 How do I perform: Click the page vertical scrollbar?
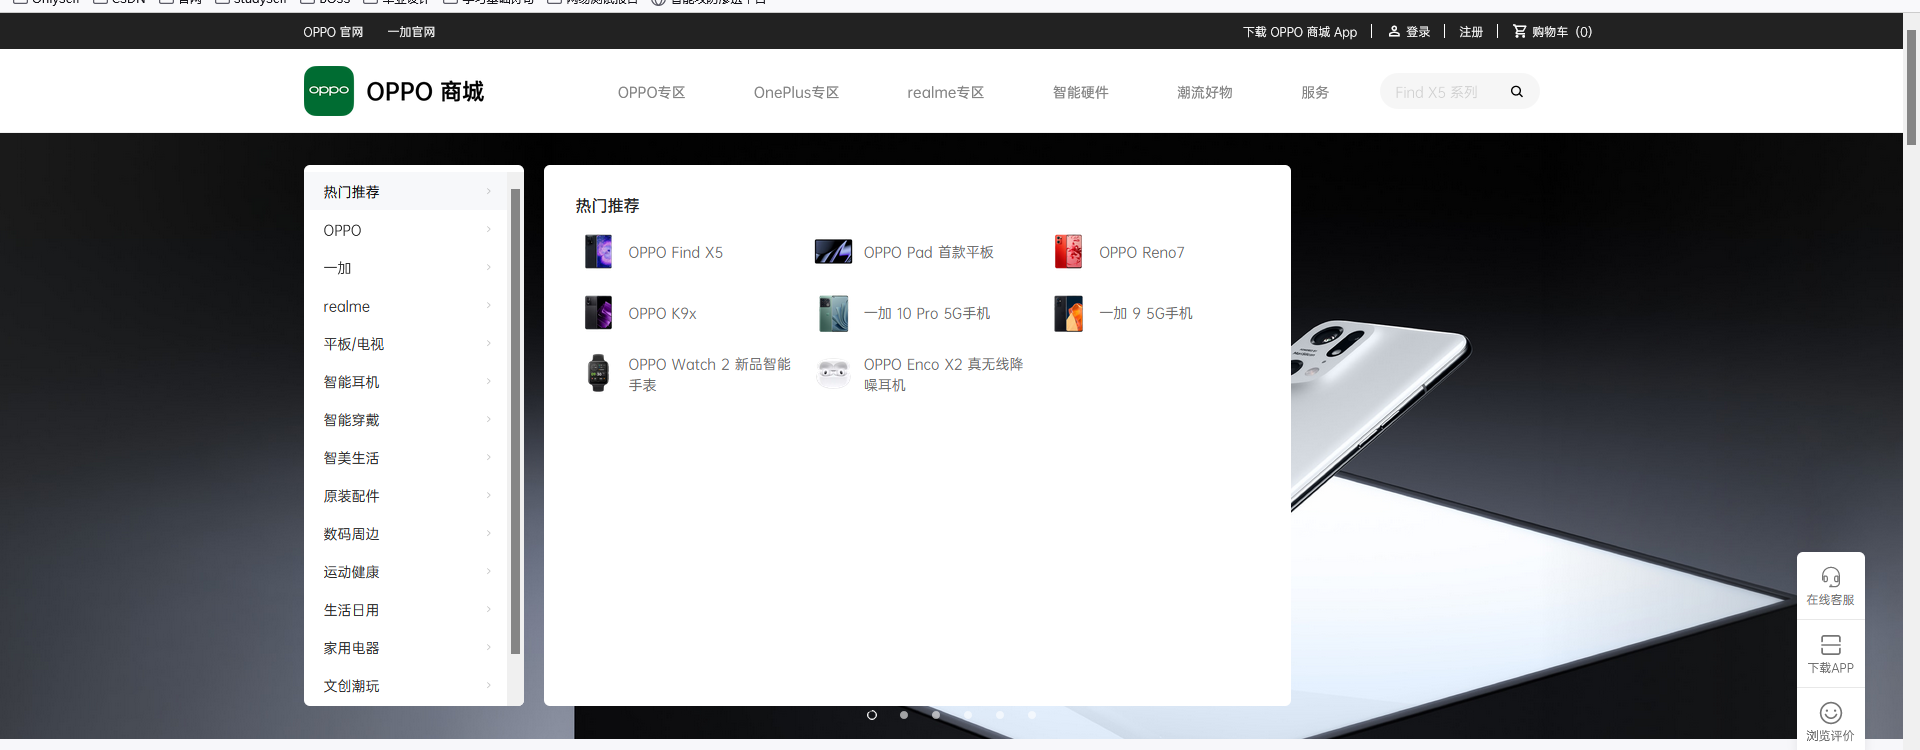(1911, 87)
